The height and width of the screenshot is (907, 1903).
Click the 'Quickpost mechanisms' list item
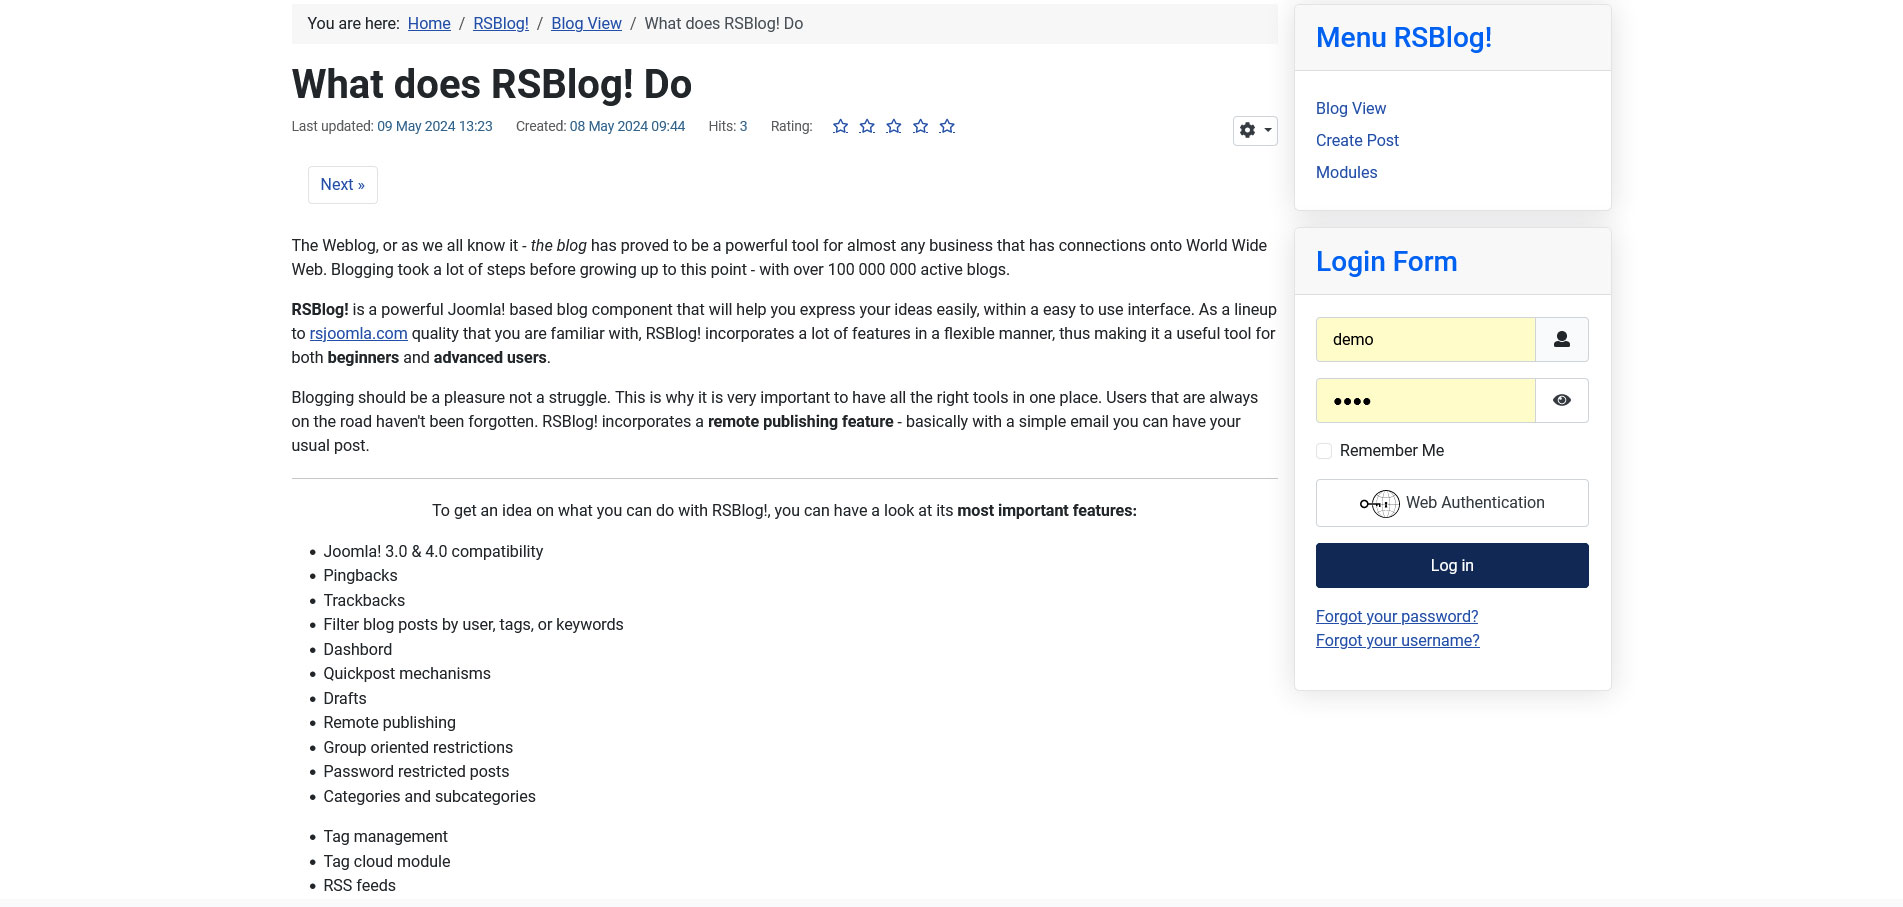[x=407, y=674]
